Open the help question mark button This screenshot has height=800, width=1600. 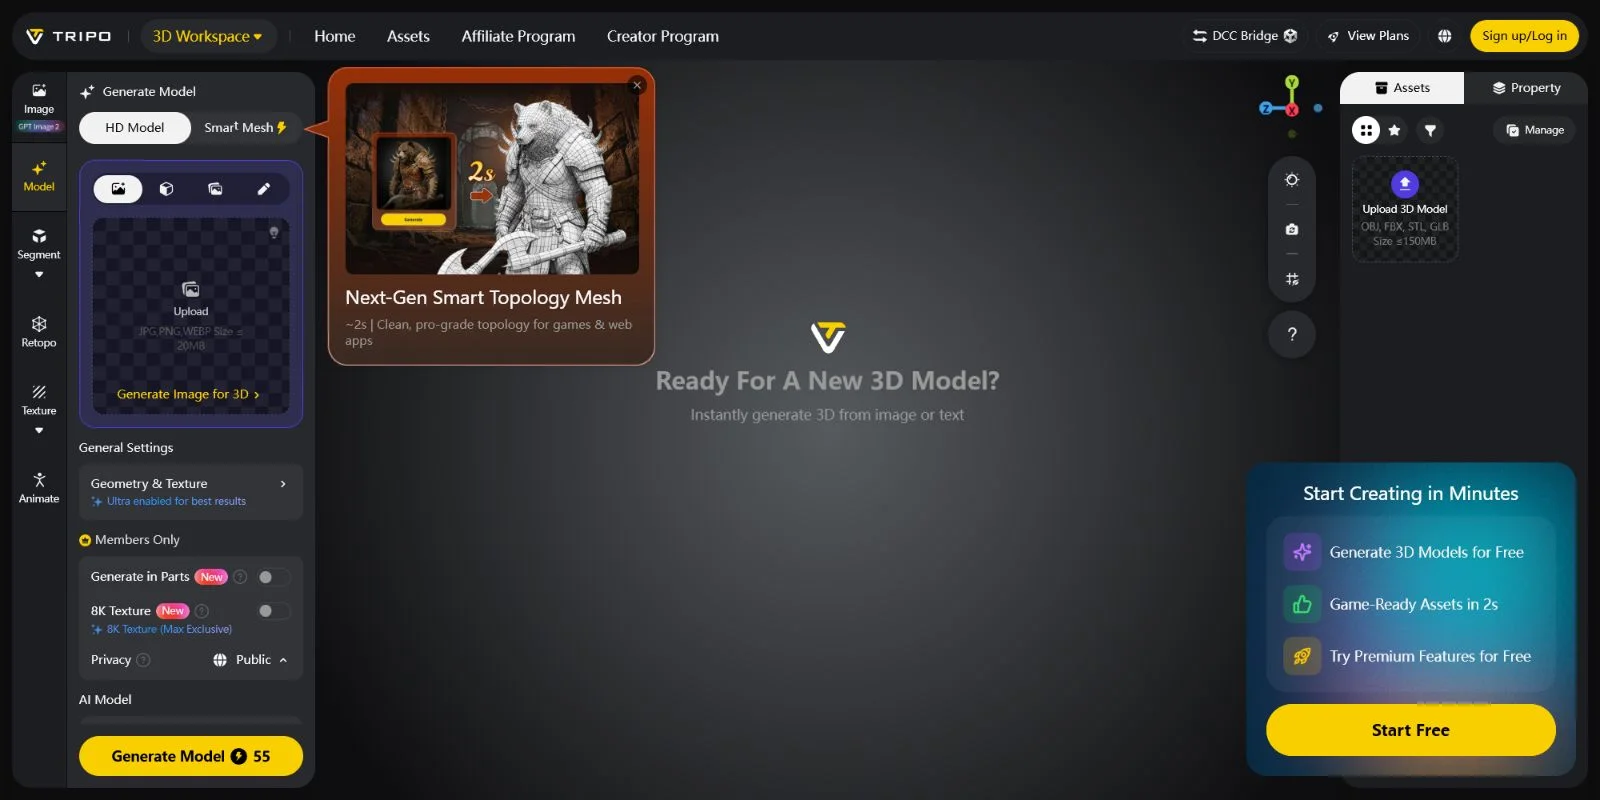click(x=1292, y=334)
